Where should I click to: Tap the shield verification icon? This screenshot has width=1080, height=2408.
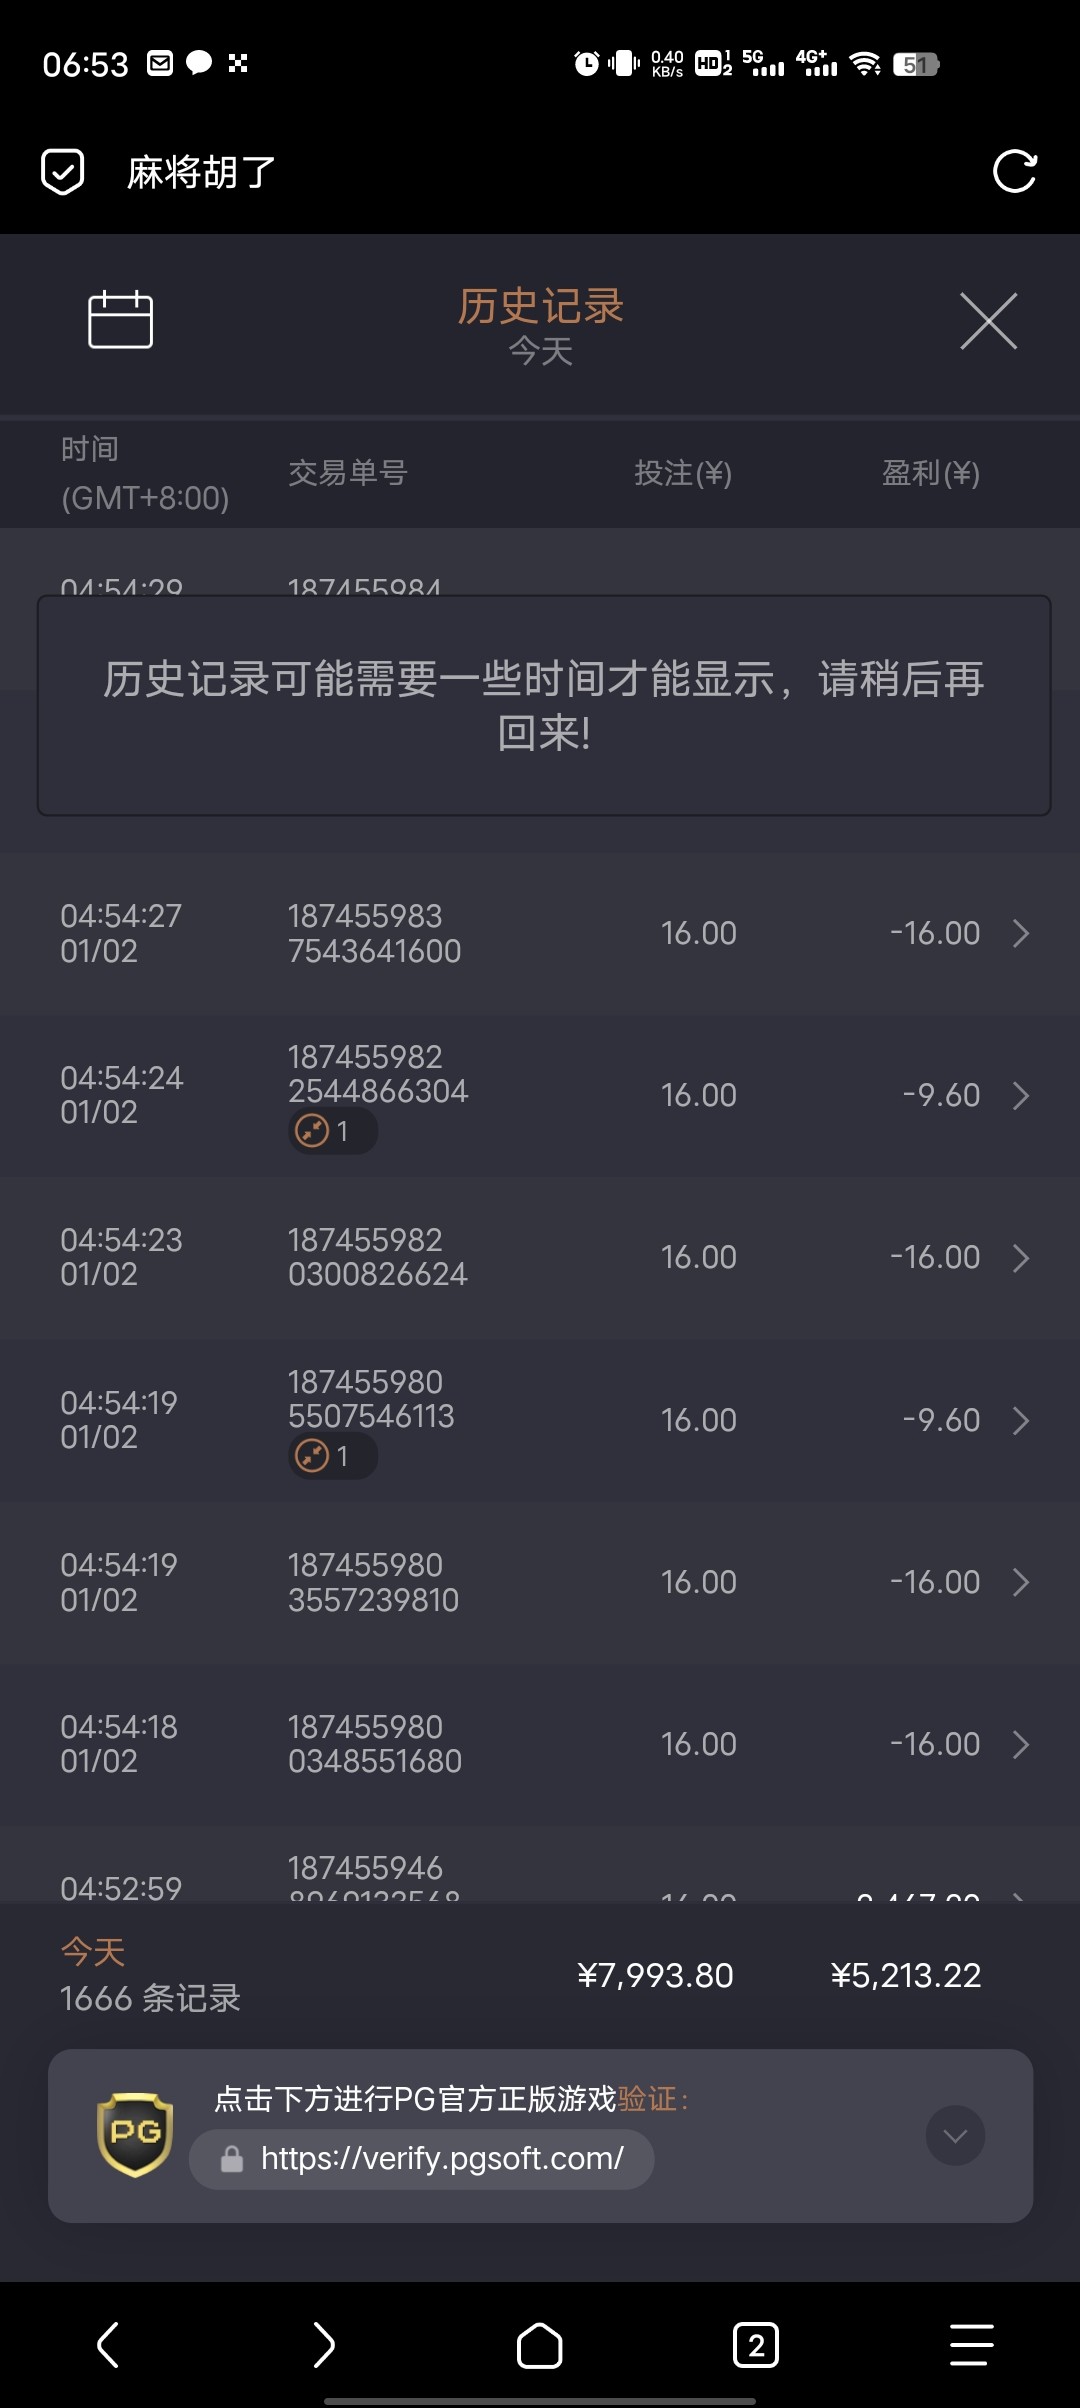(62, 172)
